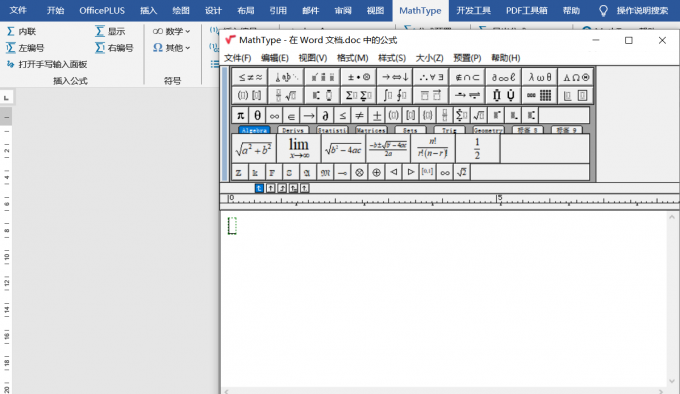Screen dimensions: 680x394
Task: Insert the circled plus symbol
Action: (x=376, y=172)
